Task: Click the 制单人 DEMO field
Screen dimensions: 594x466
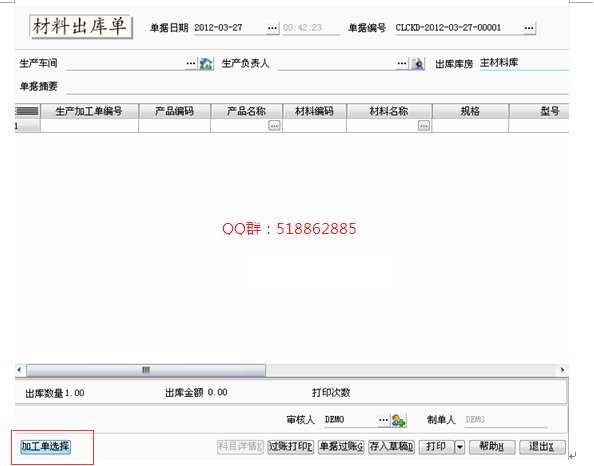Action: [506, 420]
